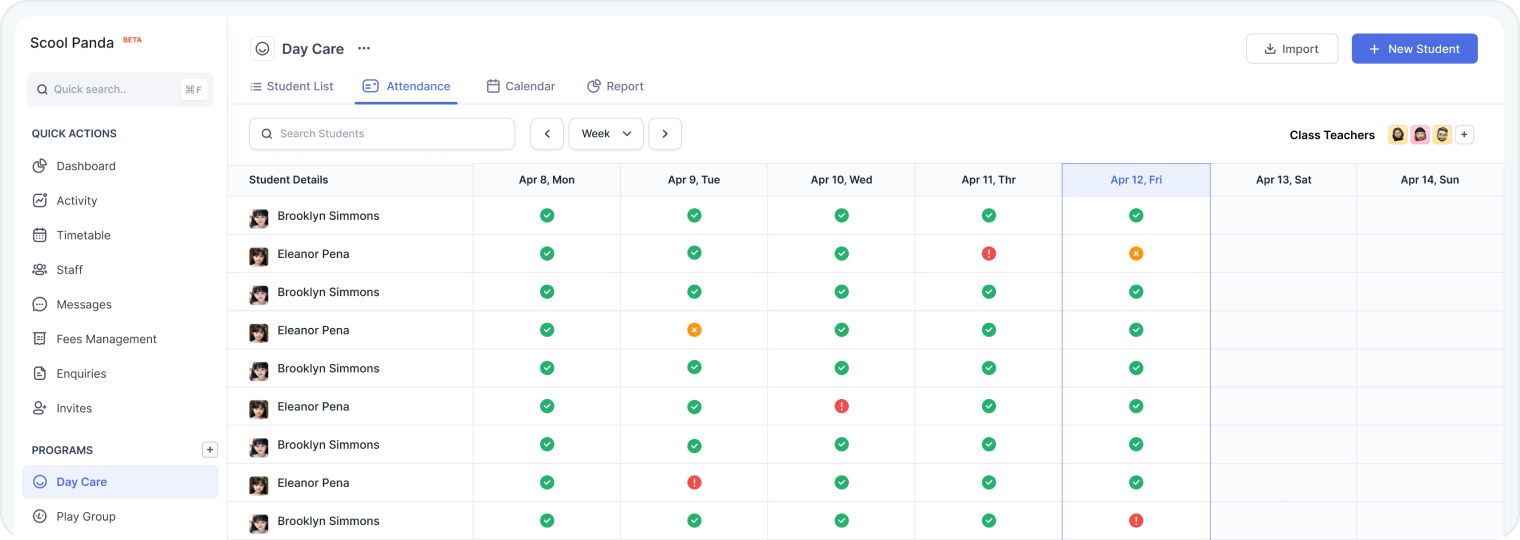Open the Week range dropdown
The image size is (1520, 540).
click(606, 134)
